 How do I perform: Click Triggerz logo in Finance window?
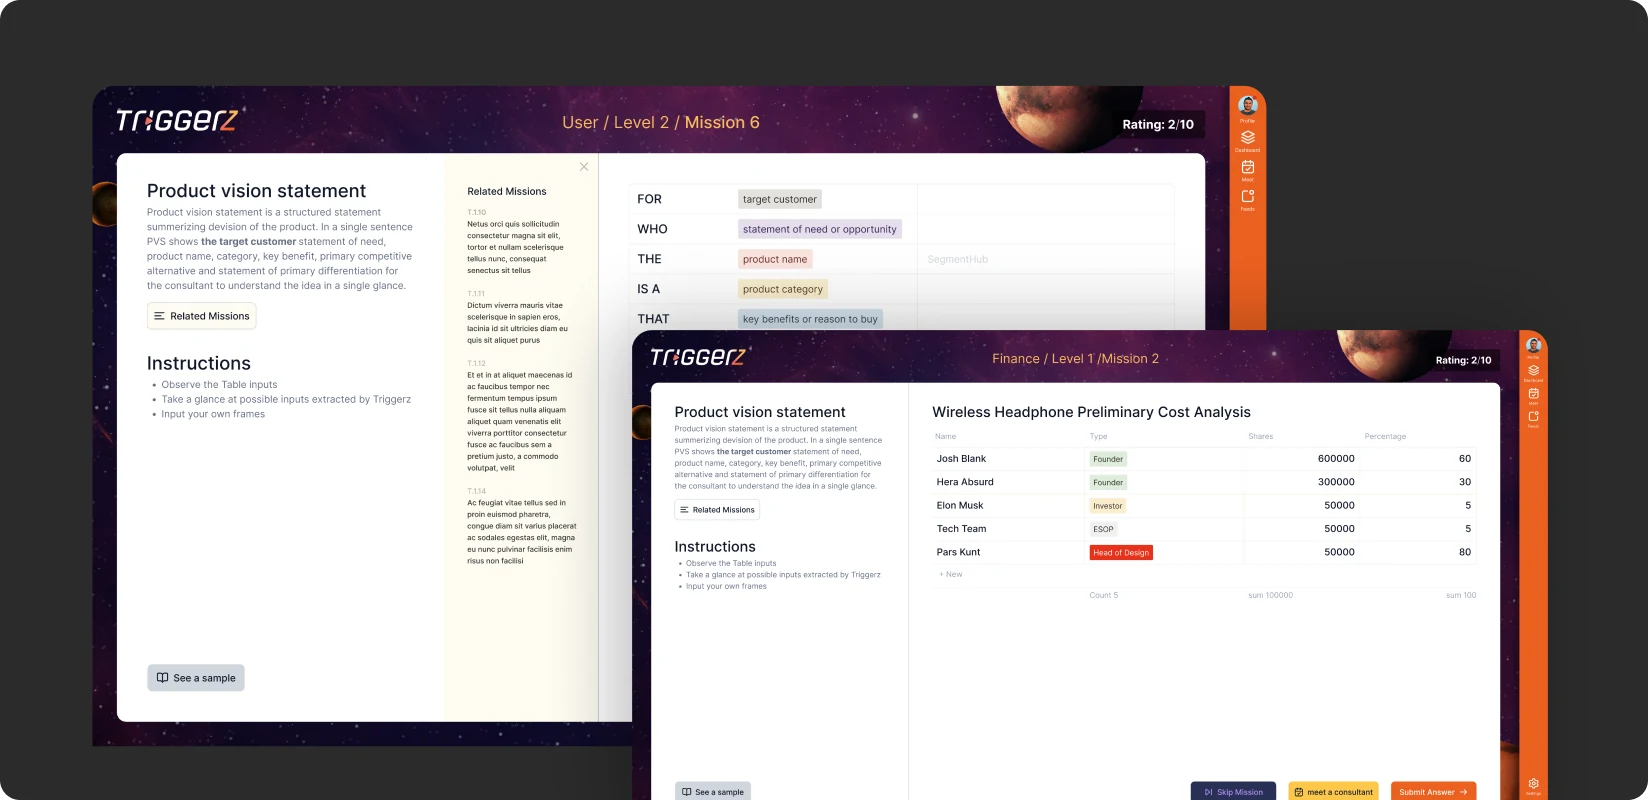[x=698, y=357]
